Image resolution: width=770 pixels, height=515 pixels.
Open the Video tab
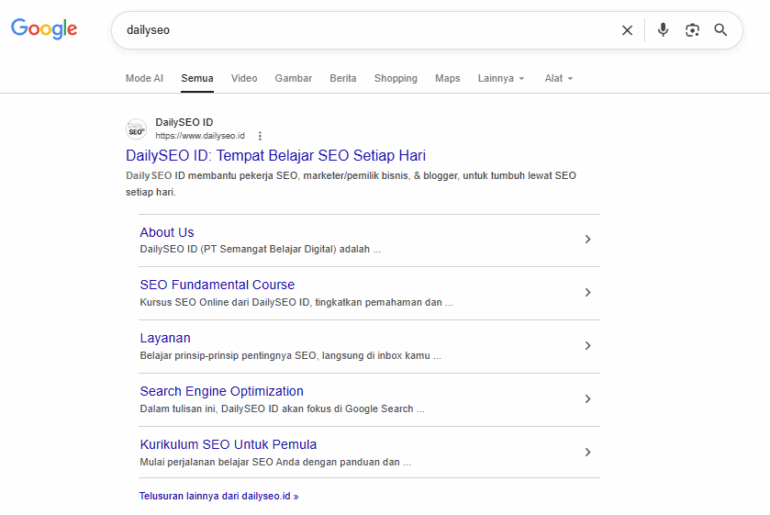[x=244, y=79]
